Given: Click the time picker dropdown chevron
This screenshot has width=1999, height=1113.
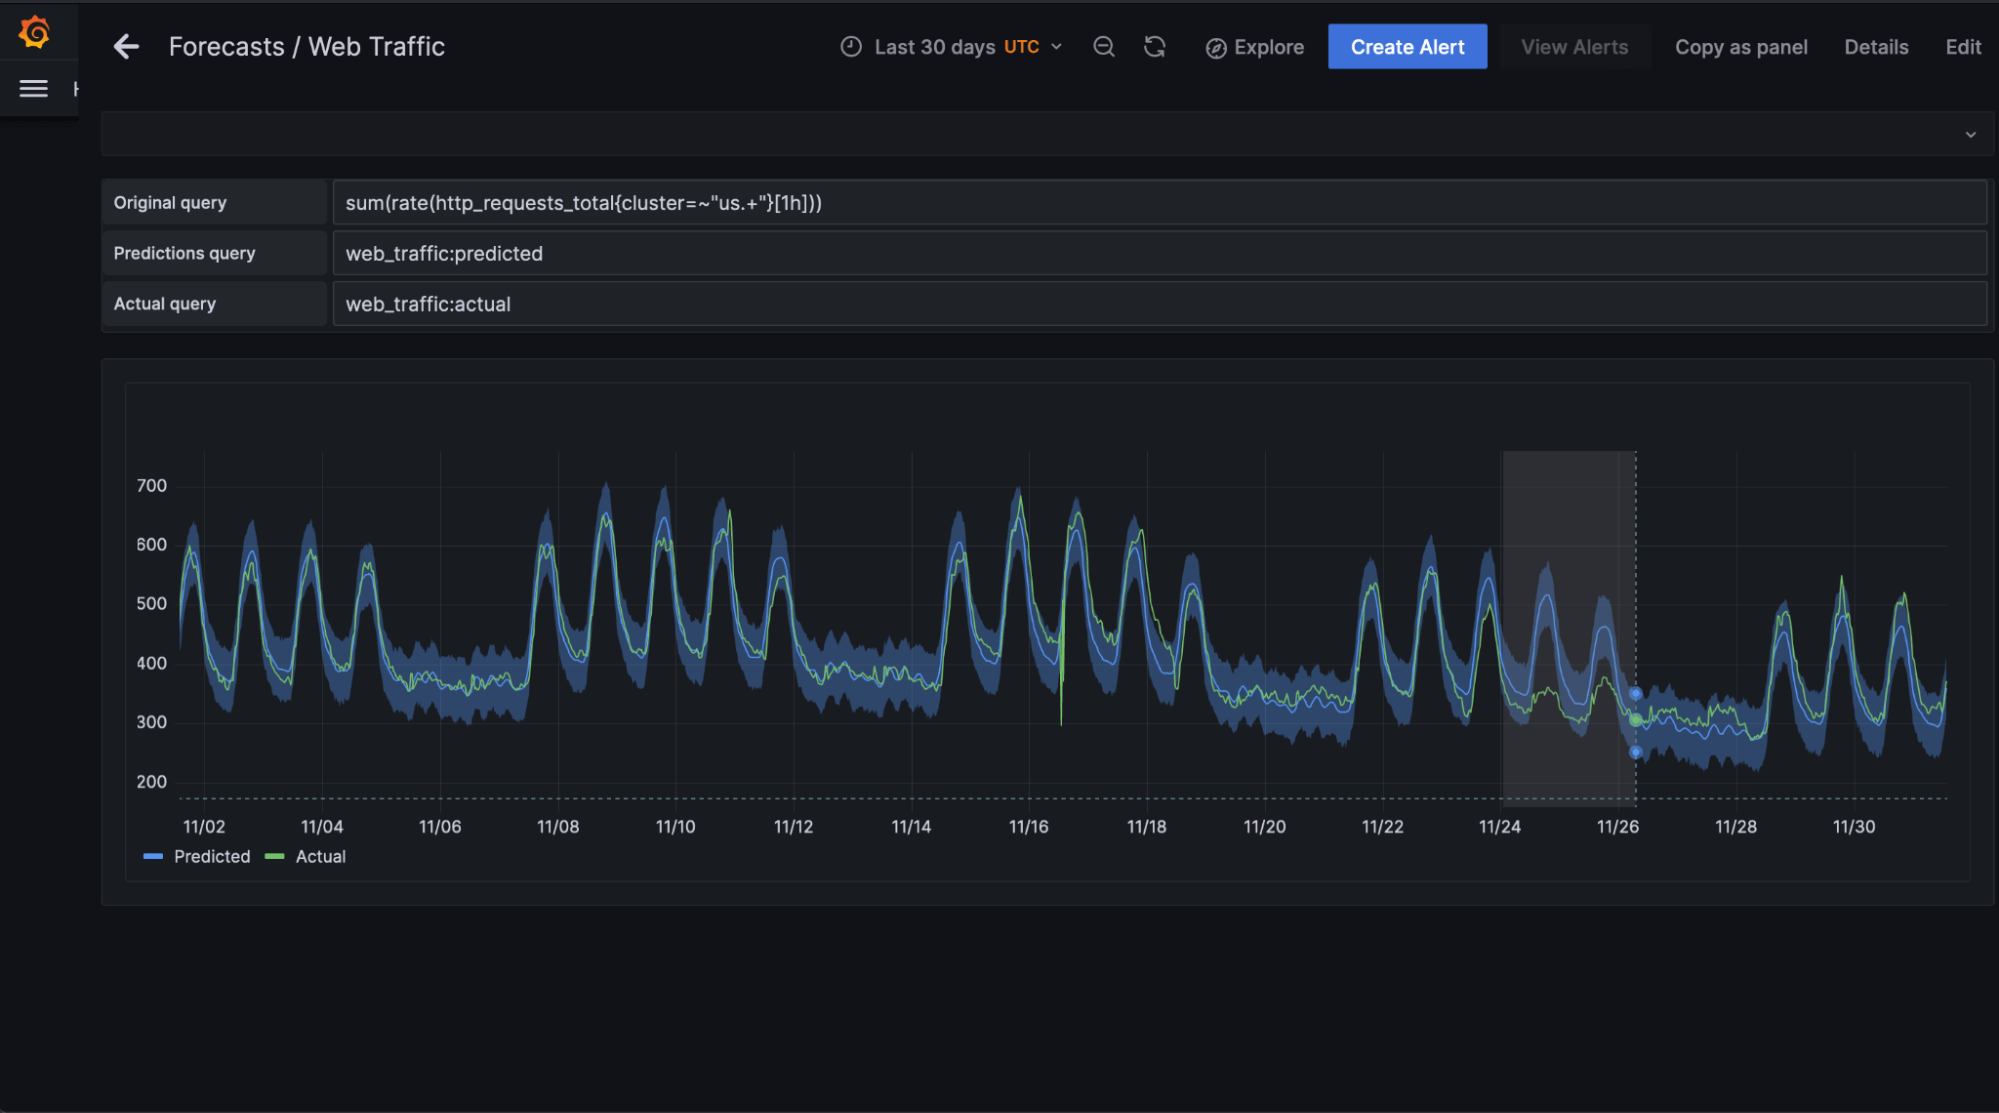Looking at the screenshot, I should [1057, 47].
